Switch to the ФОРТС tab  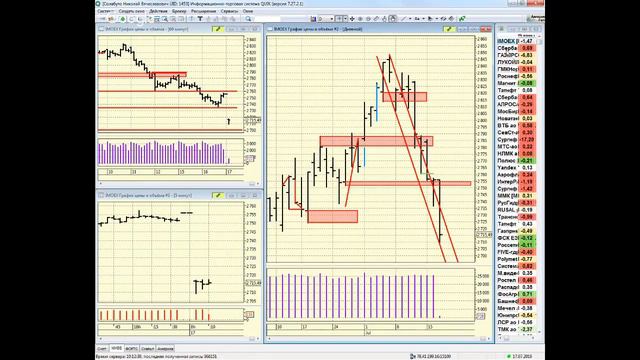131,349
